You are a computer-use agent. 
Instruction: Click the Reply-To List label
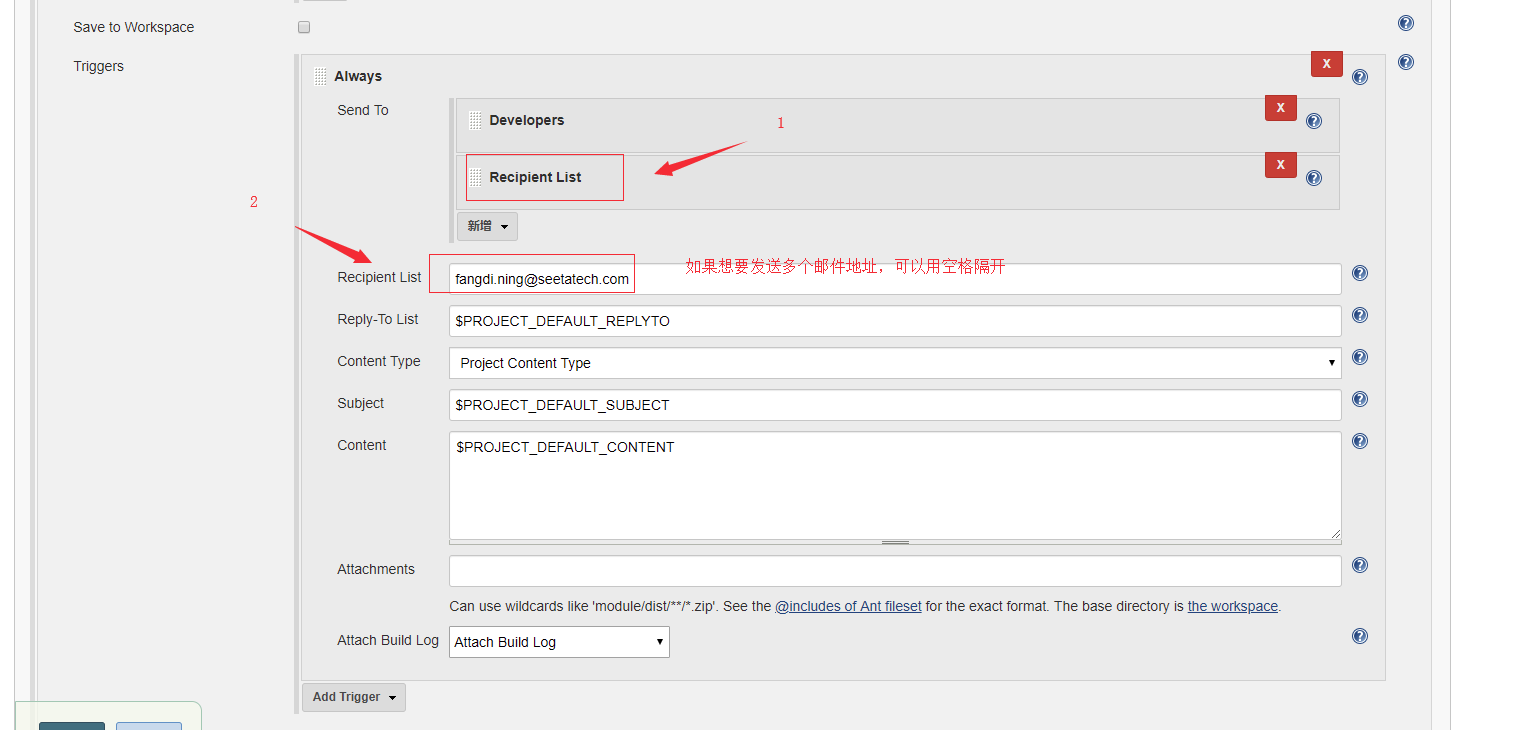pos(378,319)
